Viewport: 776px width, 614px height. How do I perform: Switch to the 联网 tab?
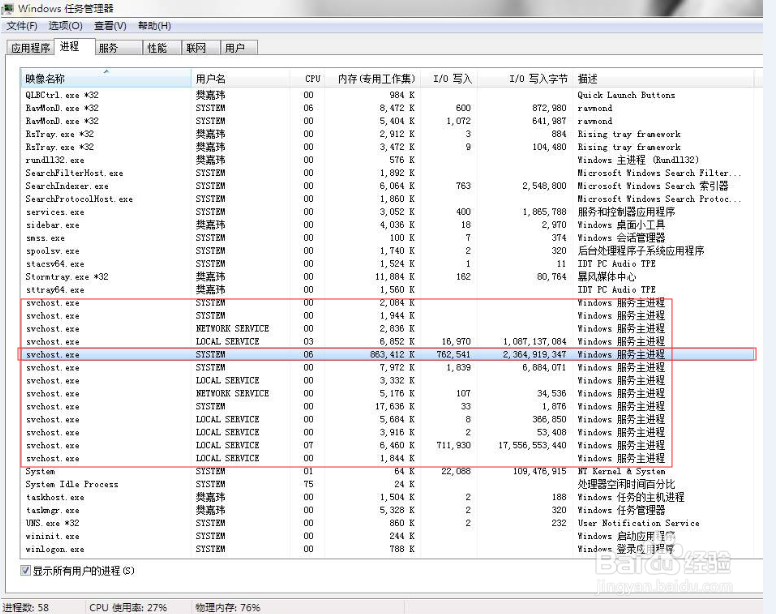[200, 48]
